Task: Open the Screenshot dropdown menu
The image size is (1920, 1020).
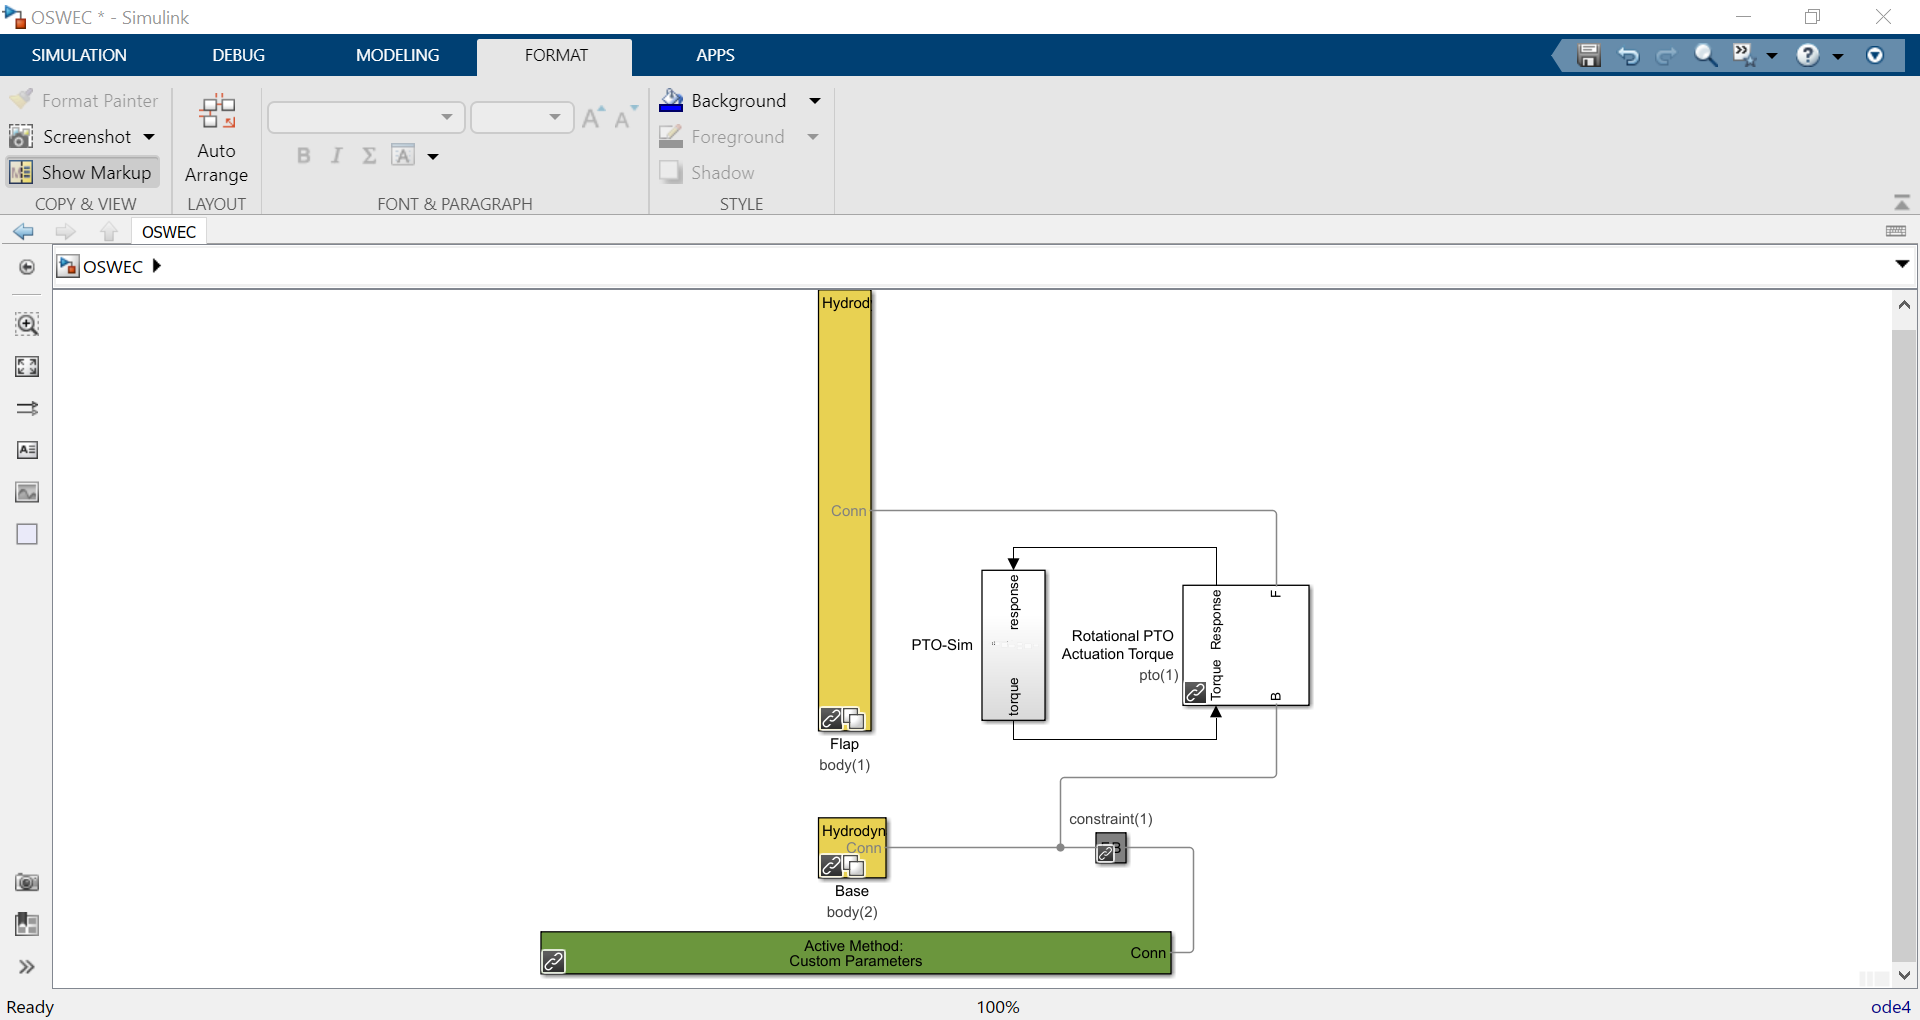Action: (149, 137)
